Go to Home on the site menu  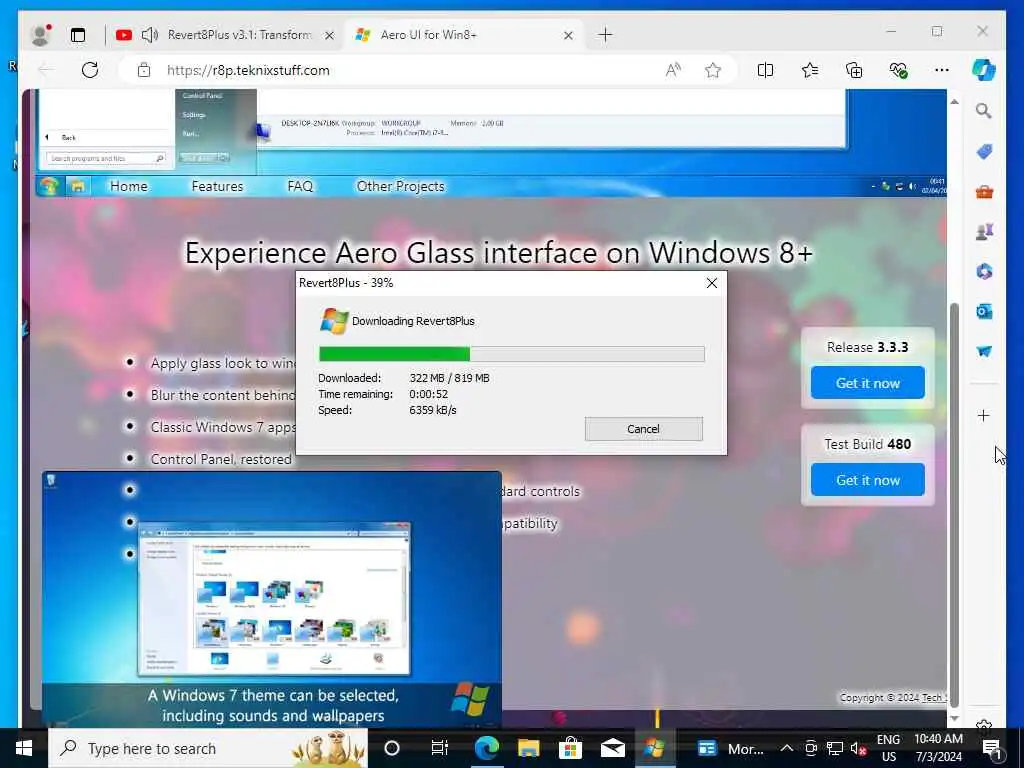pyautogui.click(x=129, y=186)
